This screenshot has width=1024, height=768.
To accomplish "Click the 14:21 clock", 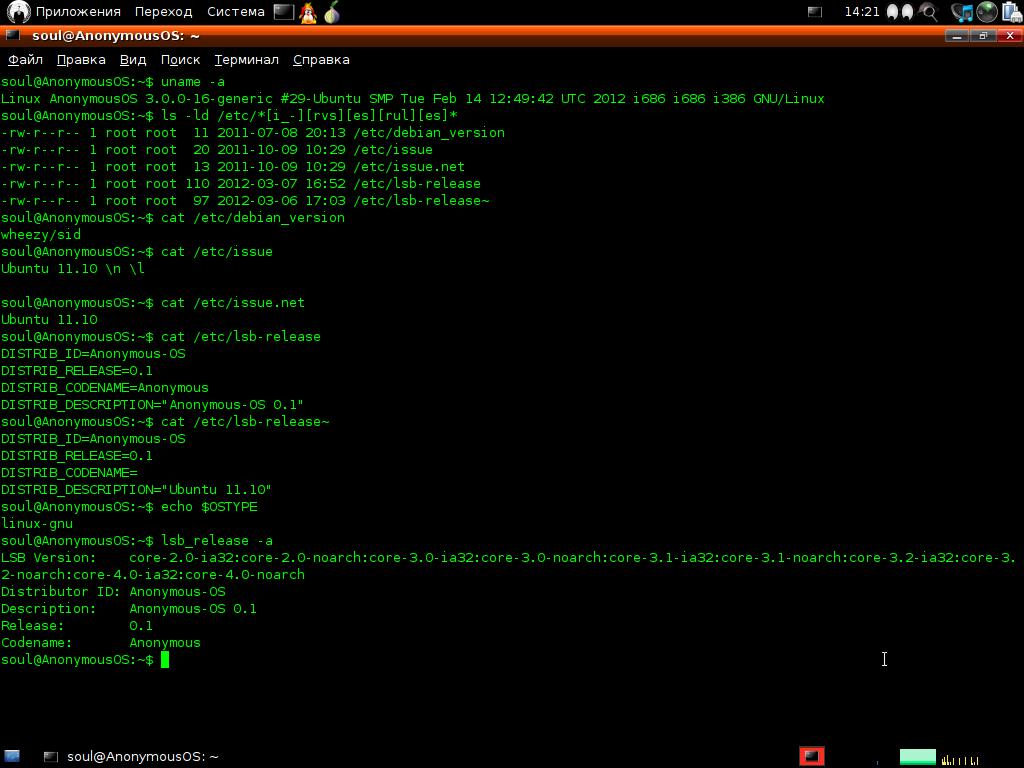I will pyautogui.click(x=861, y=12).
